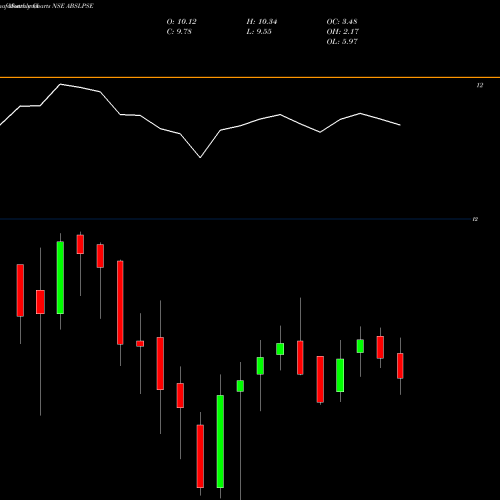Click the 12 label beside the dark blue line
Image resolution: width=500 pixels, height=500 pixels.
[475, 219]
